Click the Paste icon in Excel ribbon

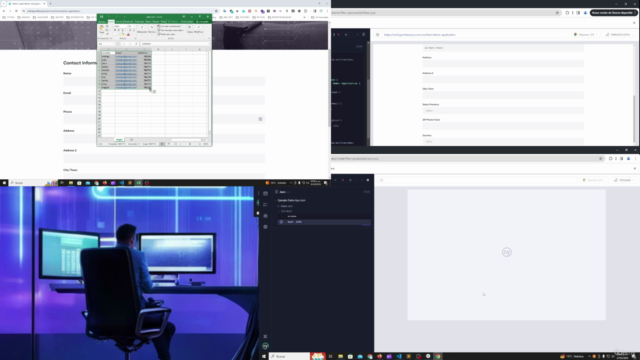(102, 28)
